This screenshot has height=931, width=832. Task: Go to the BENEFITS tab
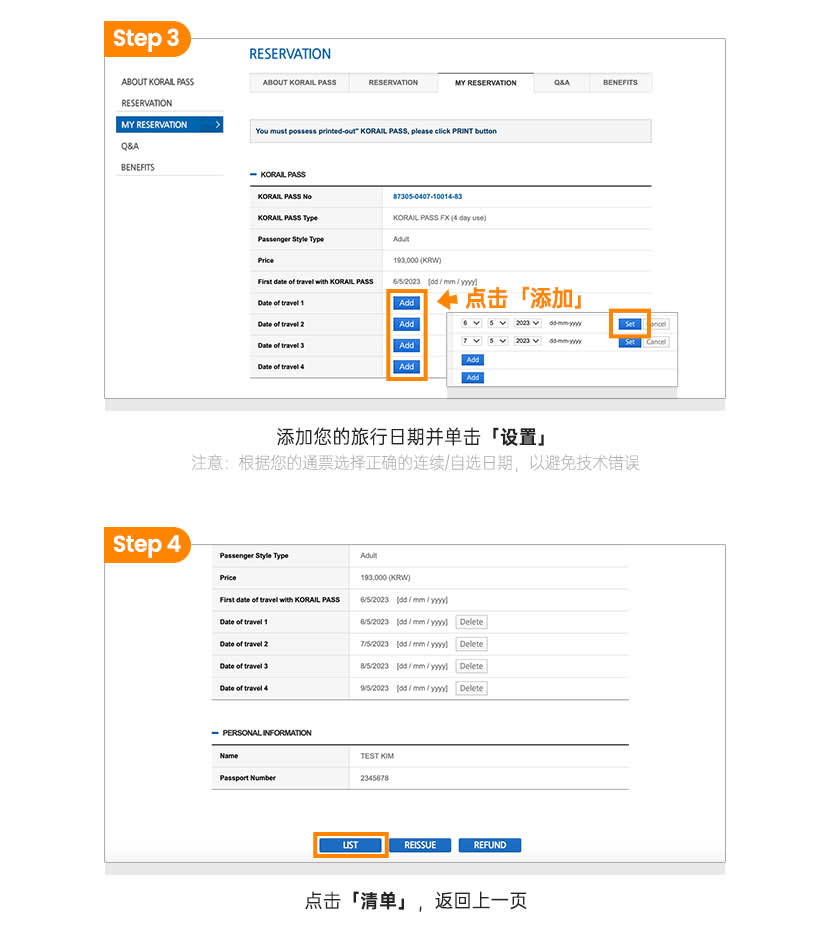point(620,83)
